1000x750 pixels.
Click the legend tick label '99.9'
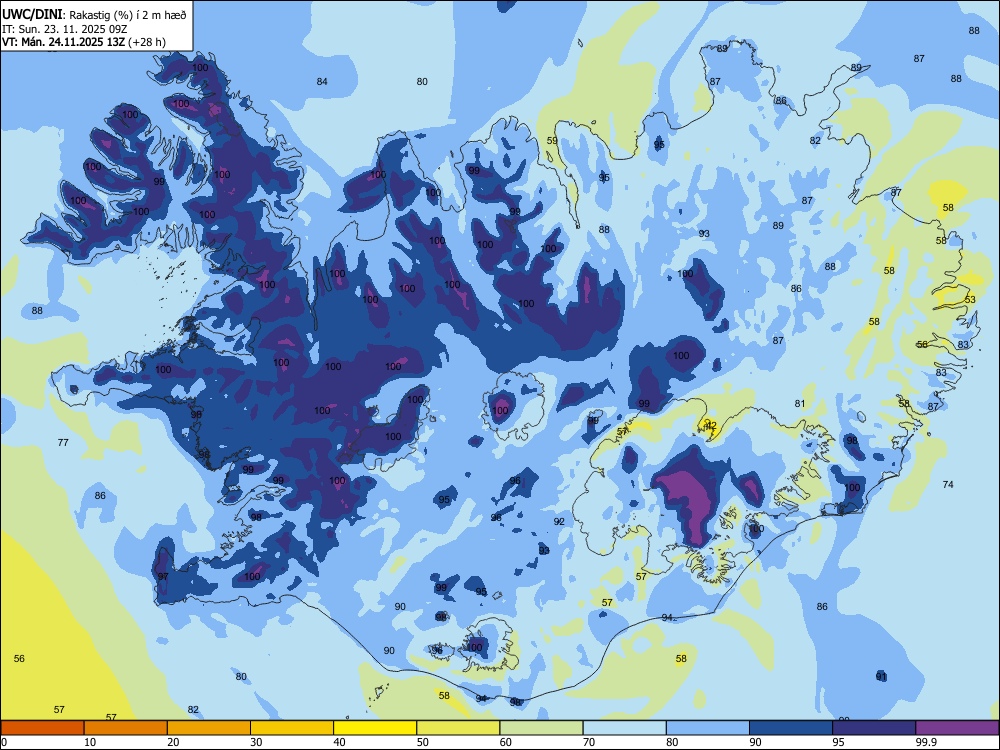[926, 742]
